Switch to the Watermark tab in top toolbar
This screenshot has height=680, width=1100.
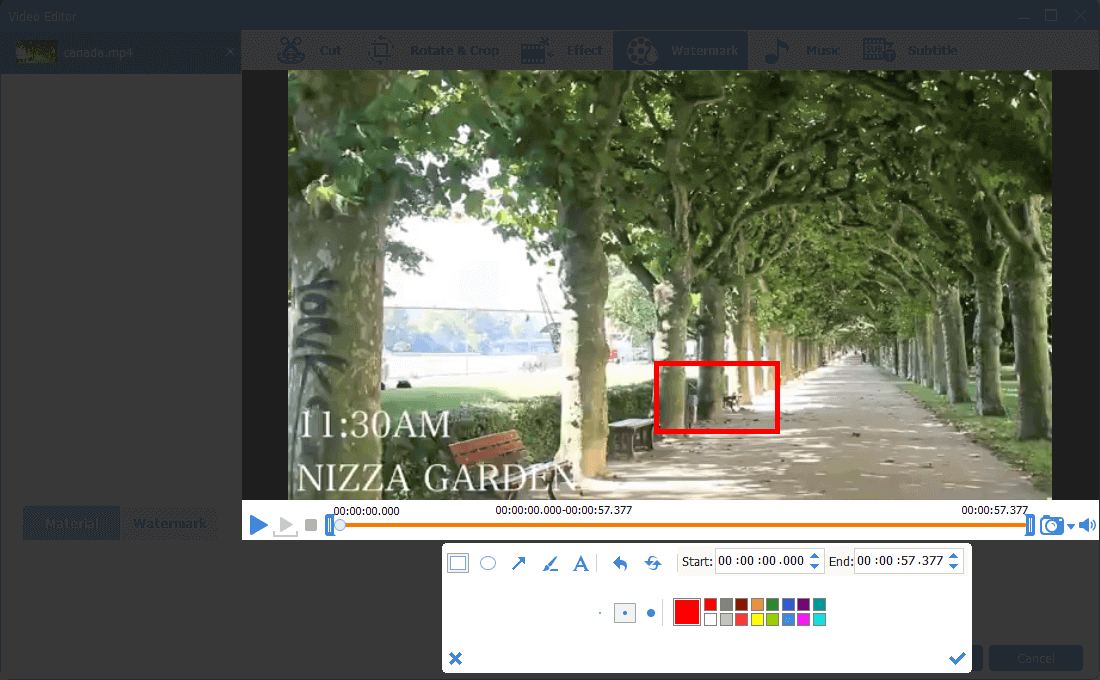(x=681, y=51)
